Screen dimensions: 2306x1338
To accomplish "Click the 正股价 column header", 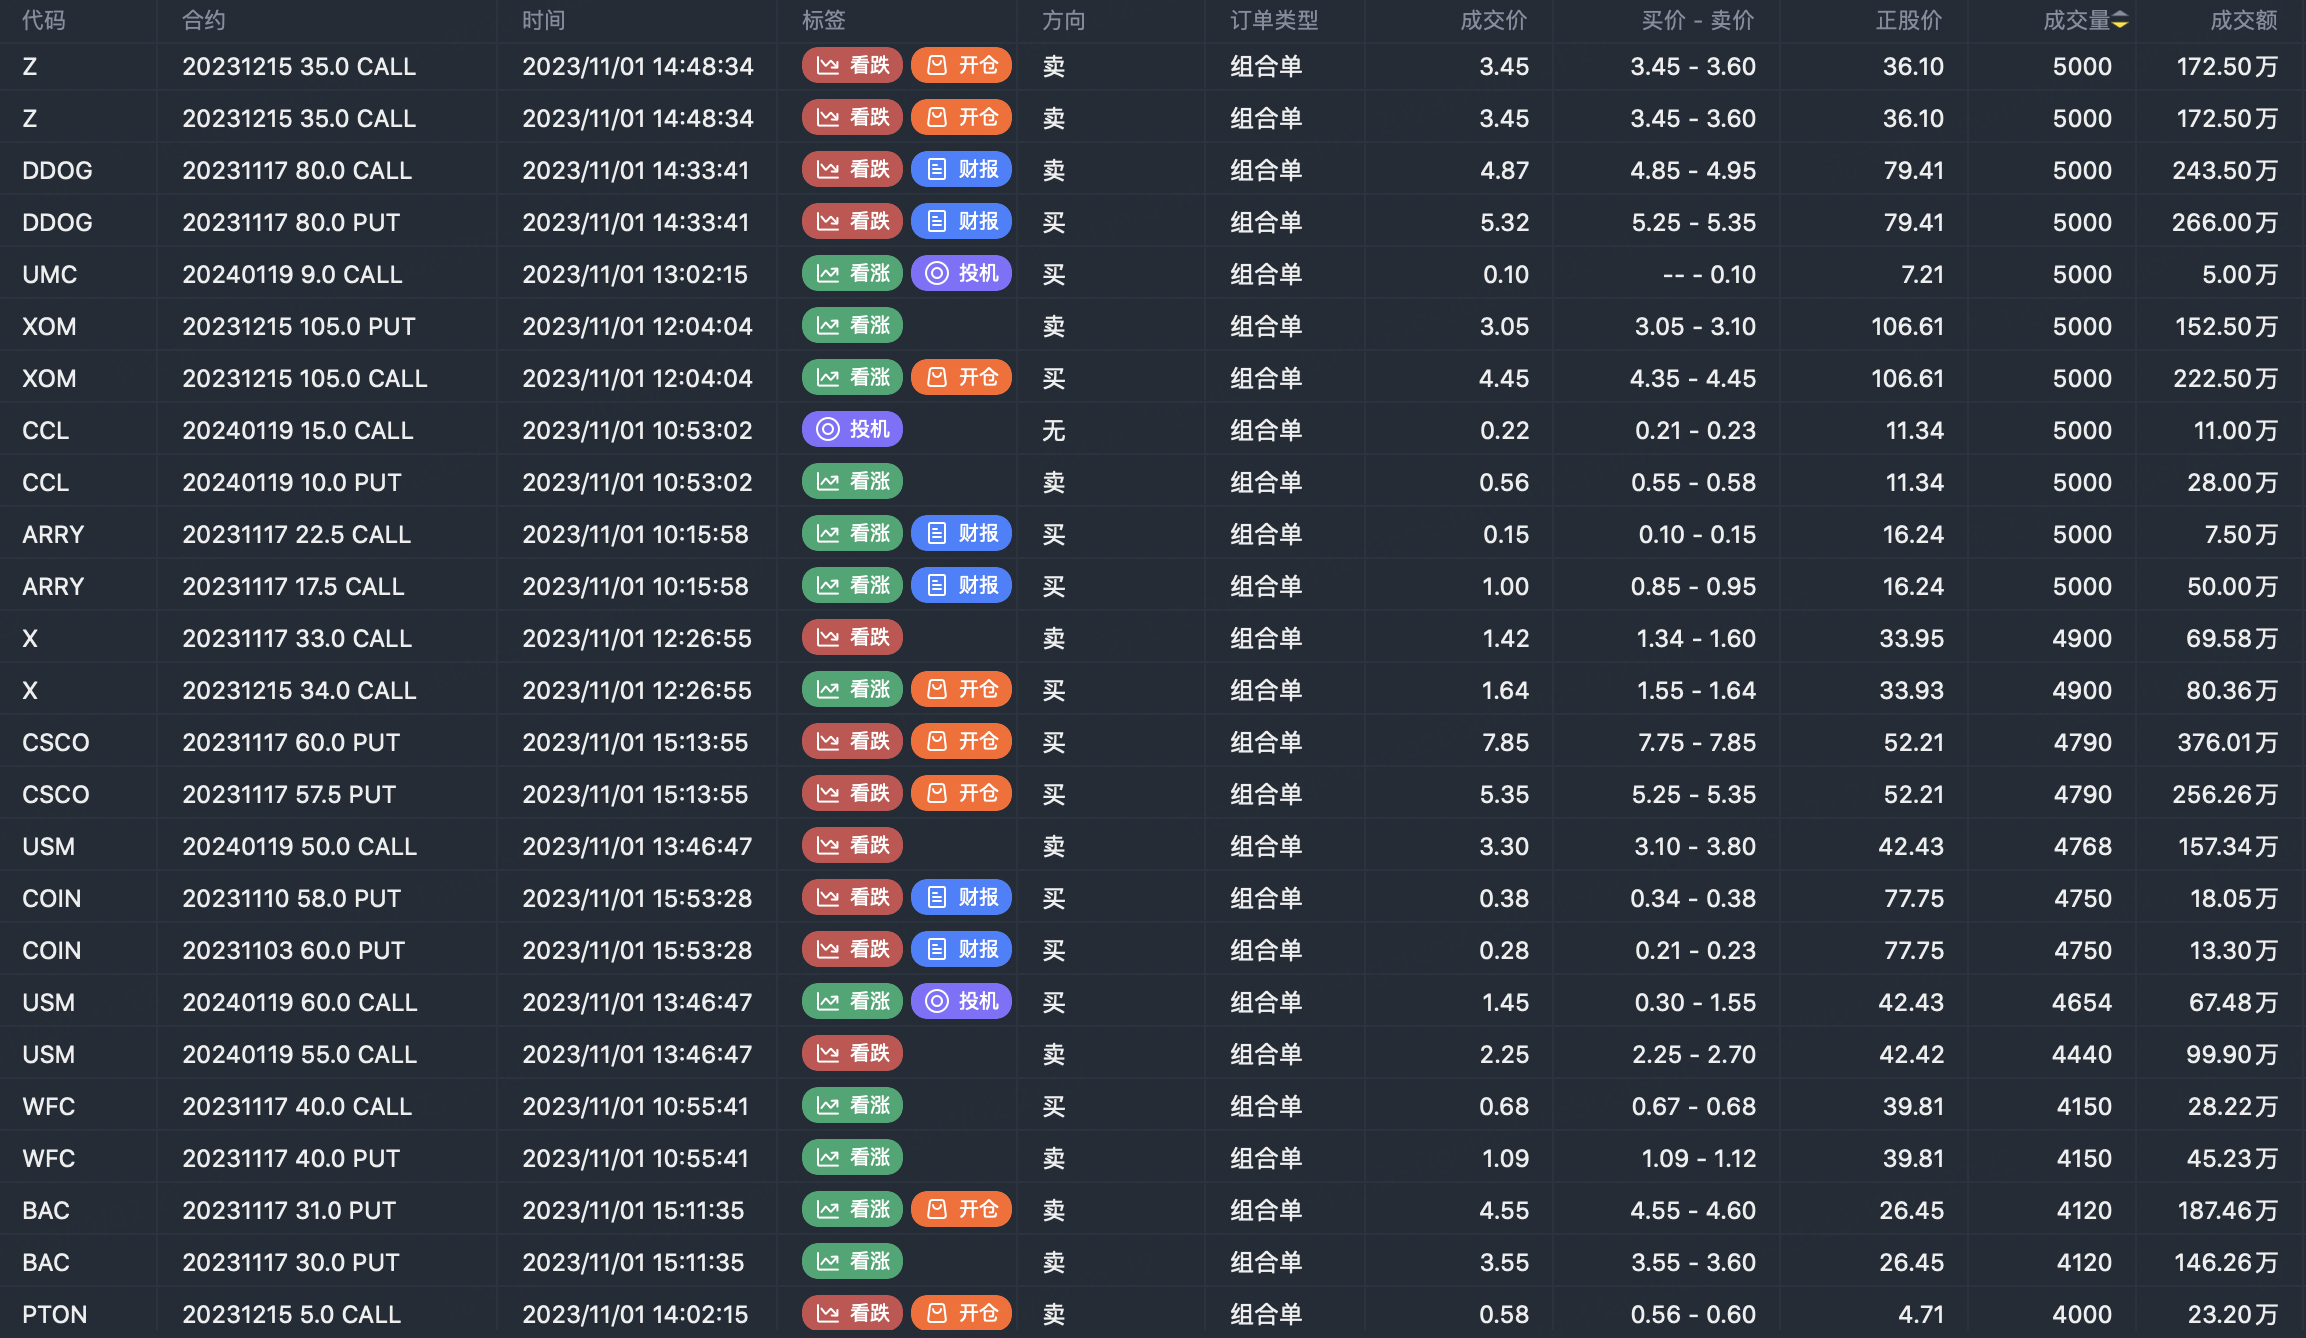I will click(x=1910, y=20).
